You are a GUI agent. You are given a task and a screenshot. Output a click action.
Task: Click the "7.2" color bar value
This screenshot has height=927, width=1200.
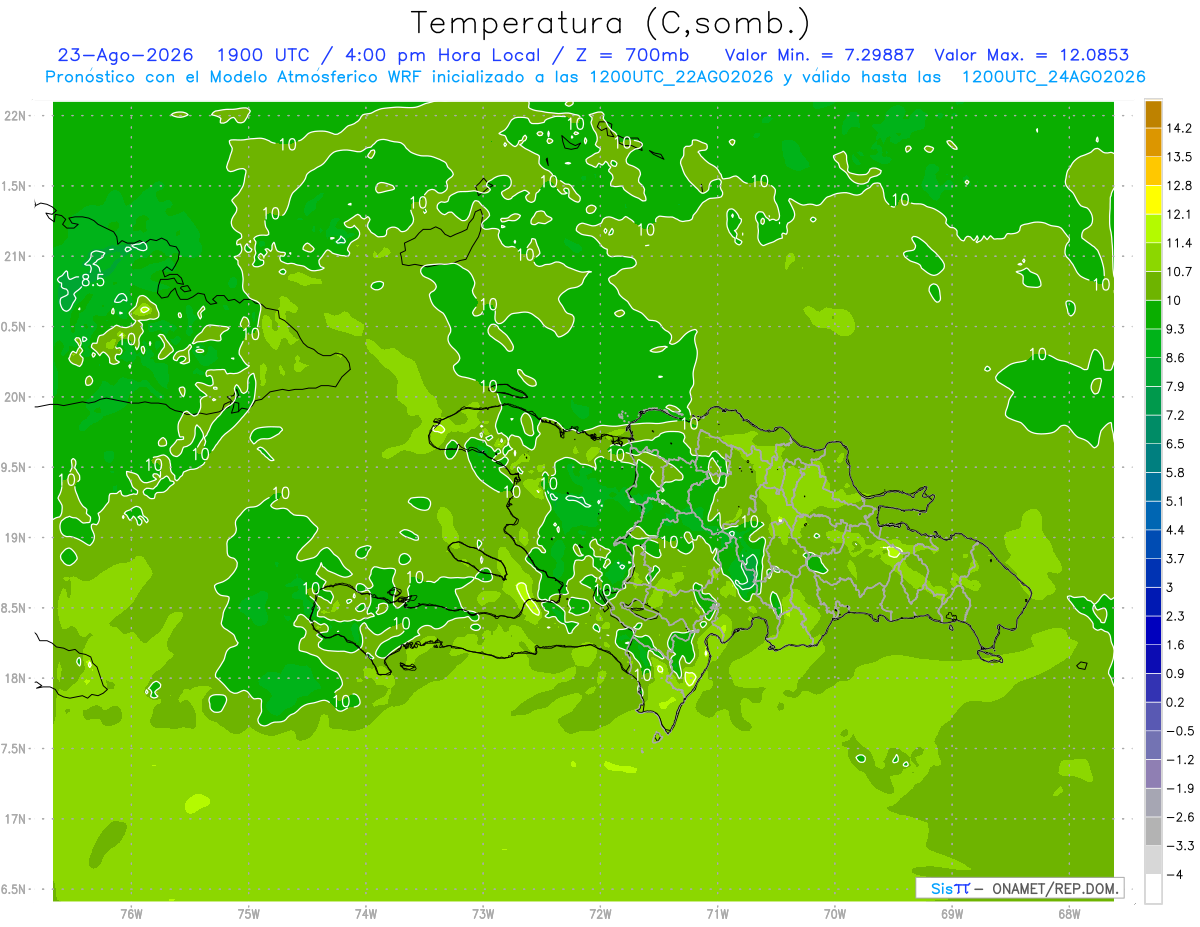click(x=1175, y=415)
